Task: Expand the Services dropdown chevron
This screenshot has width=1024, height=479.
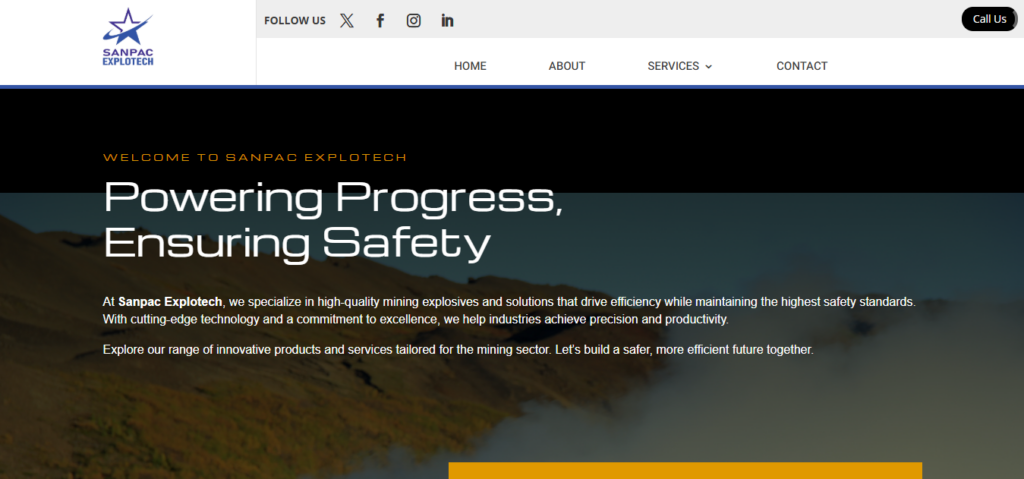Action: (709, 67)
